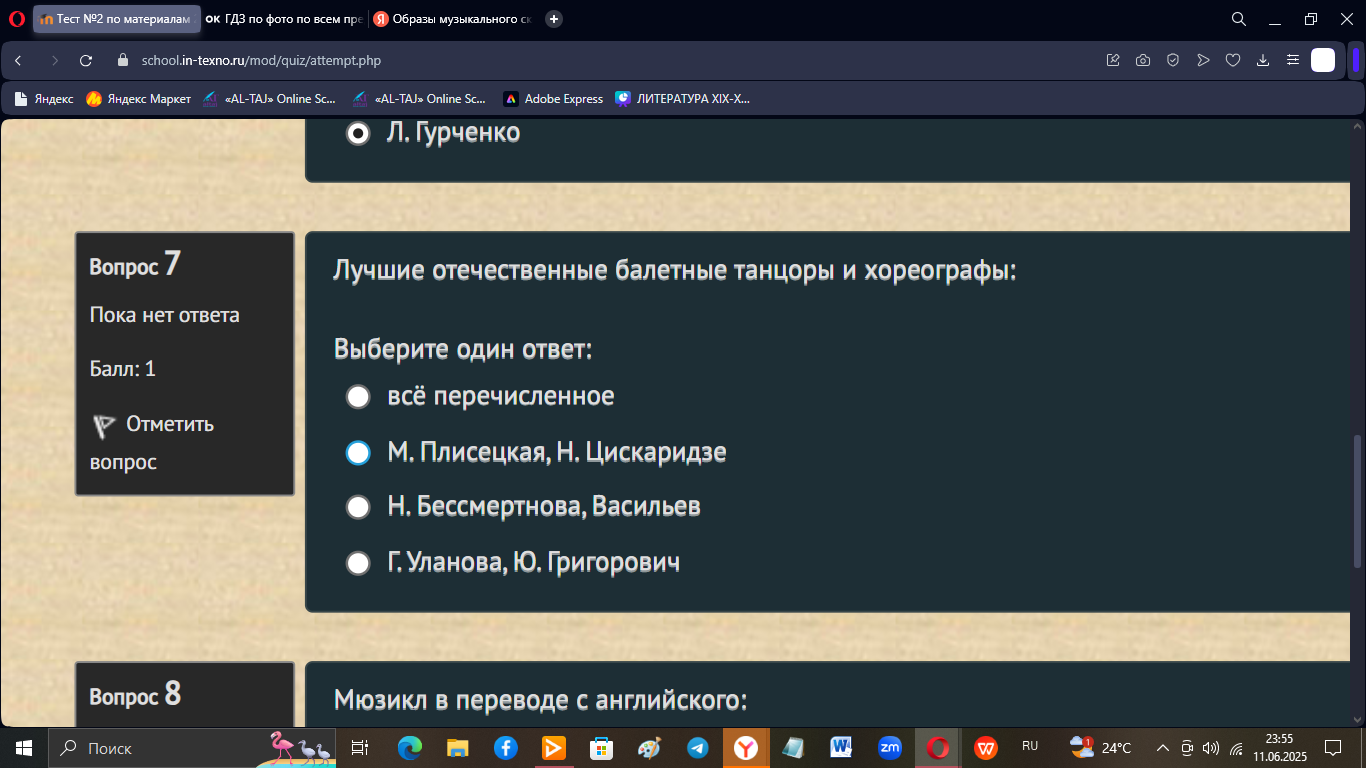Click the "Пока нет ответа" status text
1366x768 pixels.
pyautogui.click(x=165, y=316)
